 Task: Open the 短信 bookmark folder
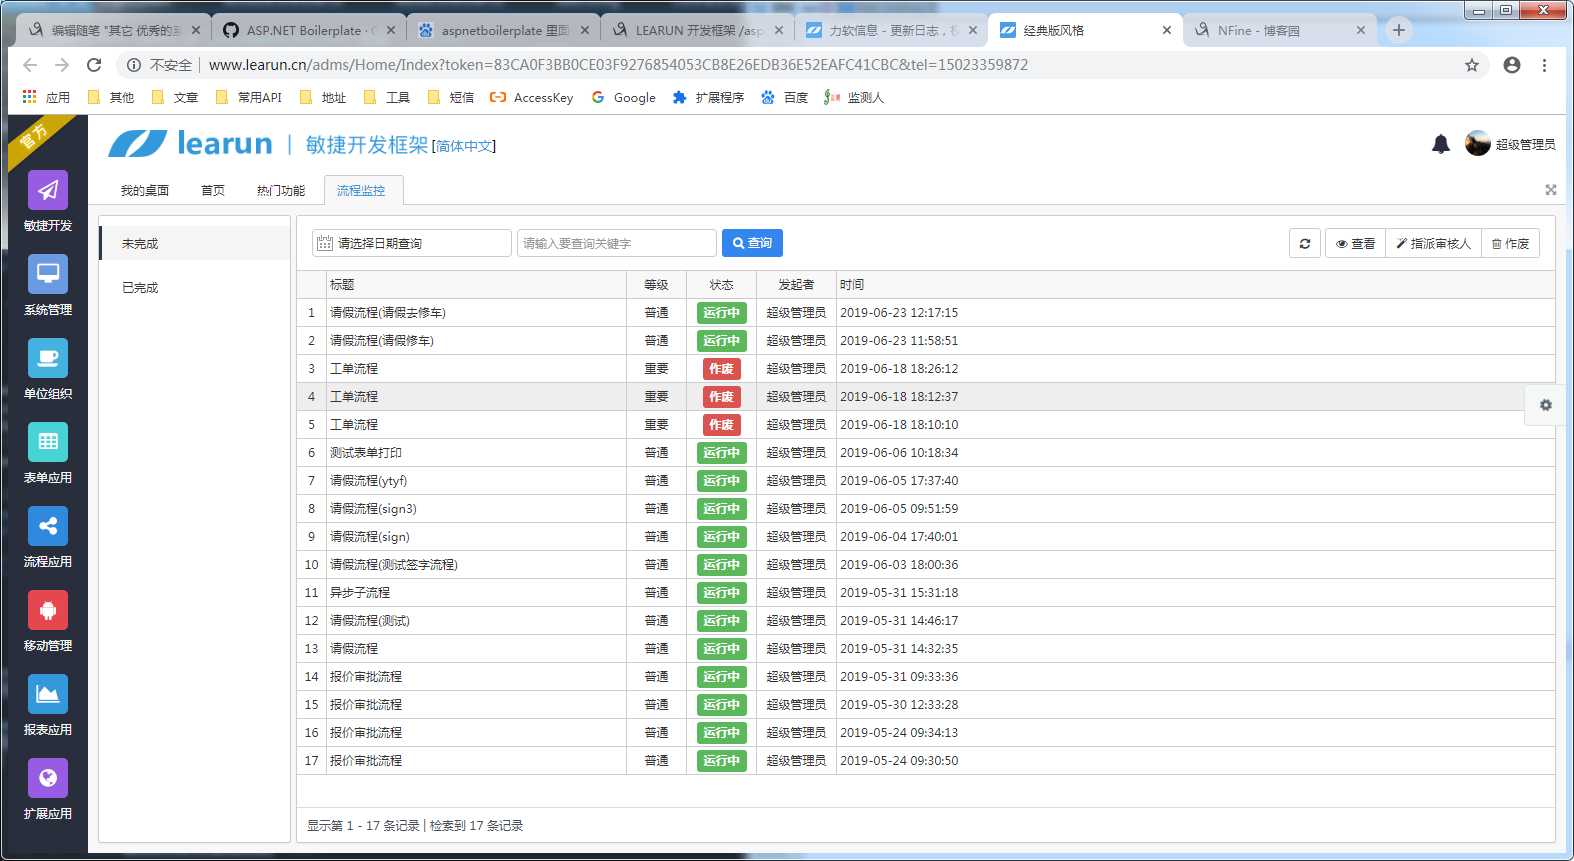[x=451, y=97]
